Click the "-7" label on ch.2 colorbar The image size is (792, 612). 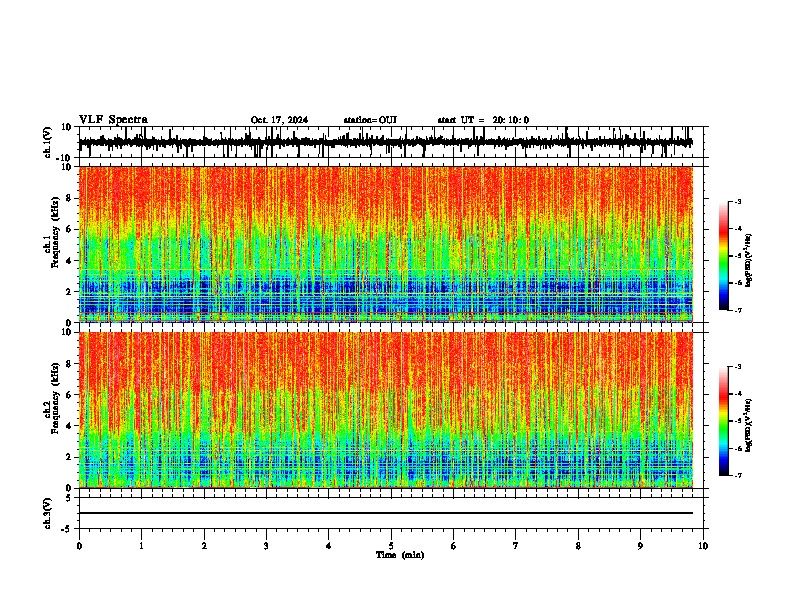pyautogui.click(x=737, y=475)
